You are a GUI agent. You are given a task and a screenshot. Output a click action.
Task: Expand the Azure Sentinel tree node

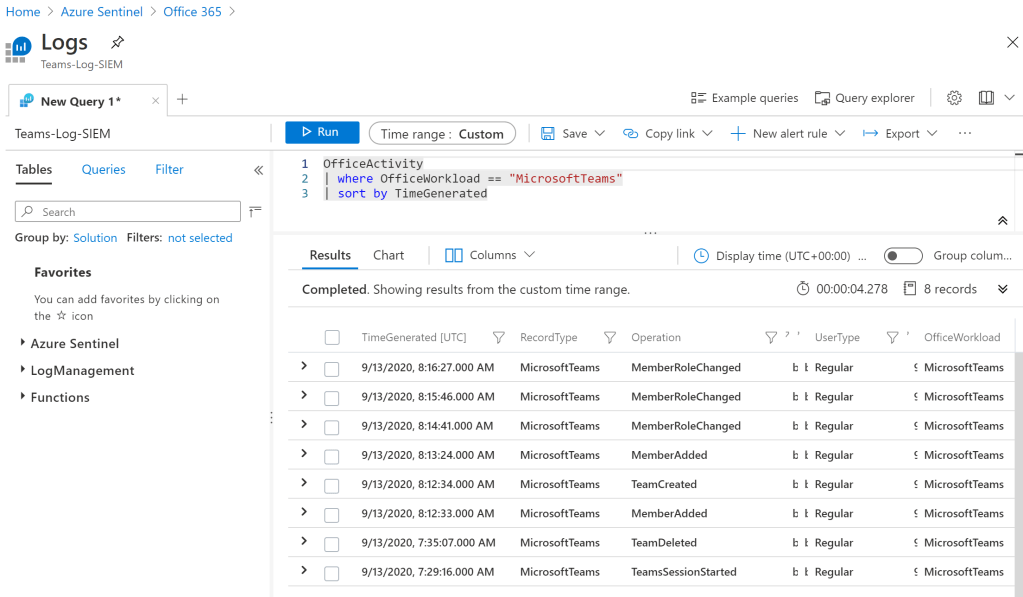(23, 343)
